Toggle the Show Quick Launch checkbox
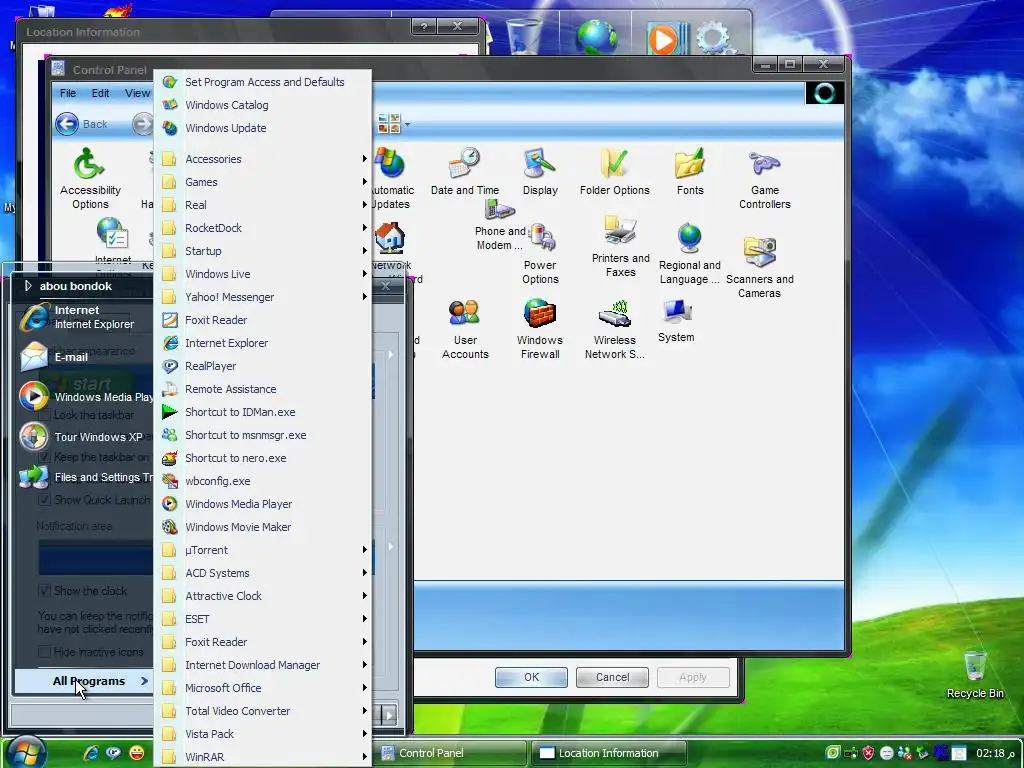Image resolution: width=1024 pixels, height=768 pixels. 44,500
